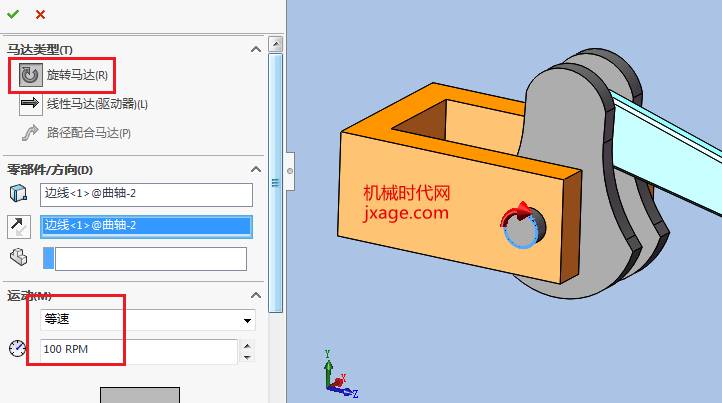Viewport: 722px width, 403px height.
Task: Cancel with the red X icon
Action: coord(40,14)
